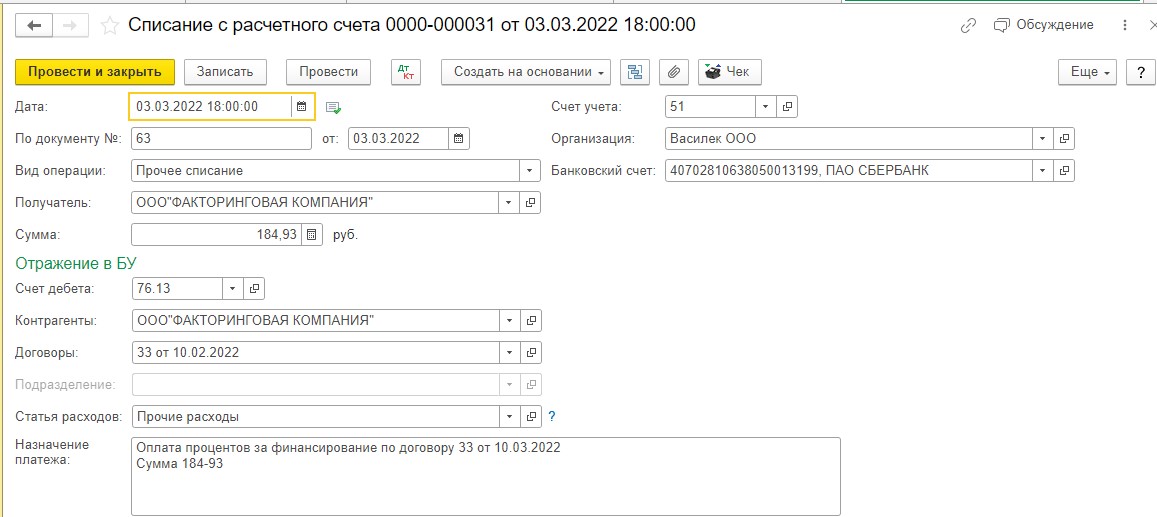Add document to favorites with star icon
This screenshot has width=1157, height=517.
pyautogui.click(x=109, y=26)
